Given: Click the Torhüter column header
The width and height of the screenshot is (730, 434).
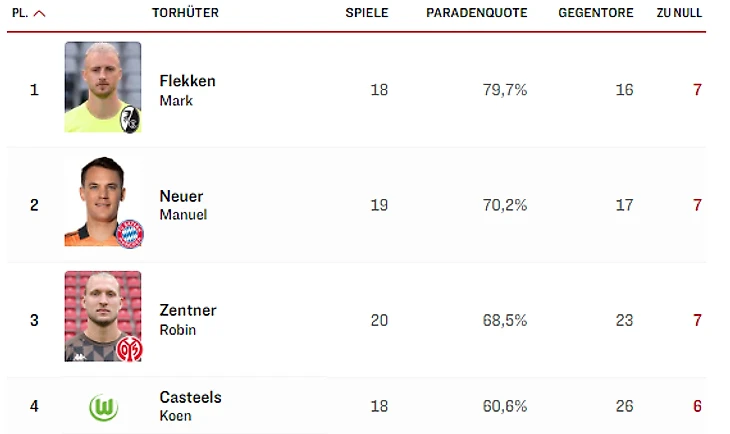Looking at the screenshot, I should coord(185,14).
